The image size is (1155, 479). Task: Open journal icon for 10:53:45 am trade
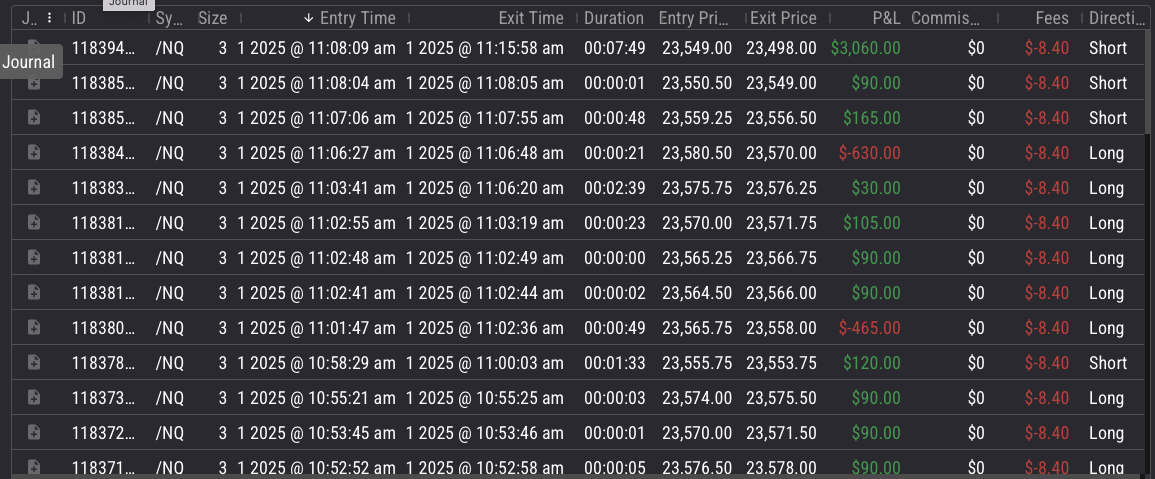33,433
